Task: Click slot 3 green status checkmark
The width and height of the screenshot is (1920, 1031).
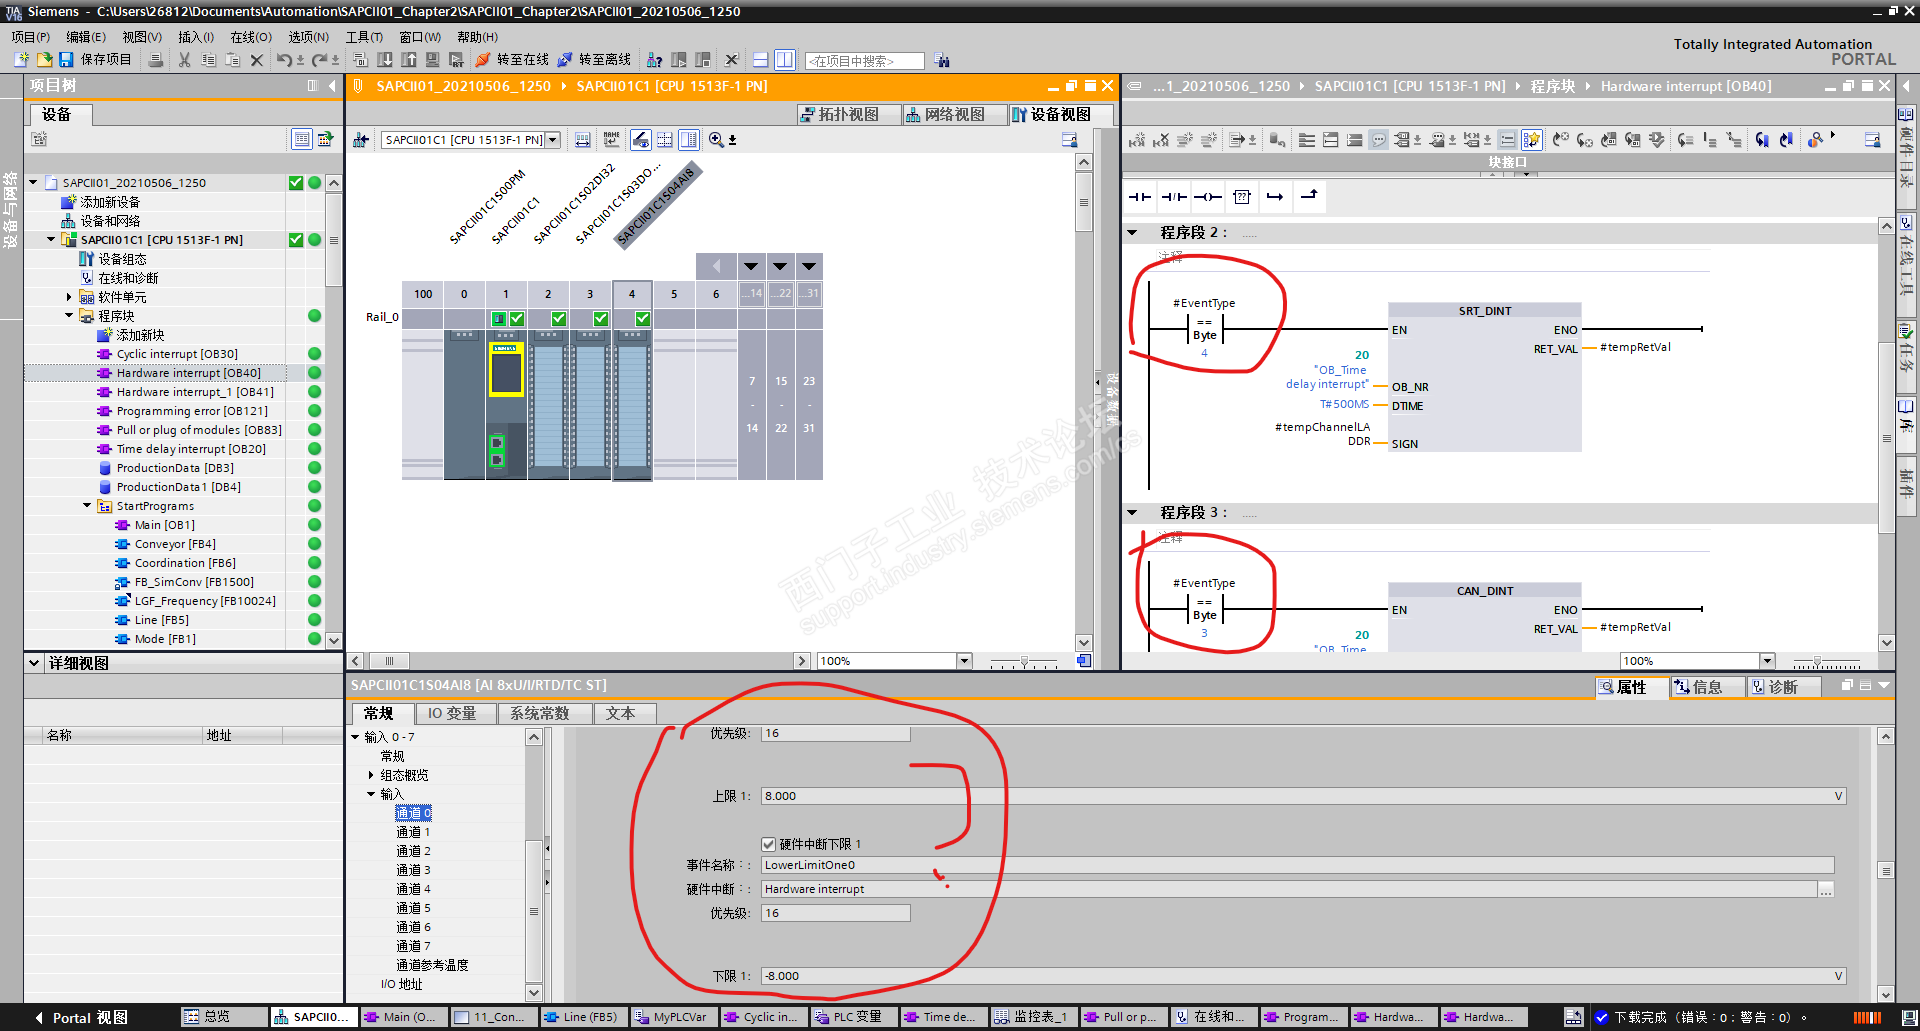Action: tap(601, 318)
